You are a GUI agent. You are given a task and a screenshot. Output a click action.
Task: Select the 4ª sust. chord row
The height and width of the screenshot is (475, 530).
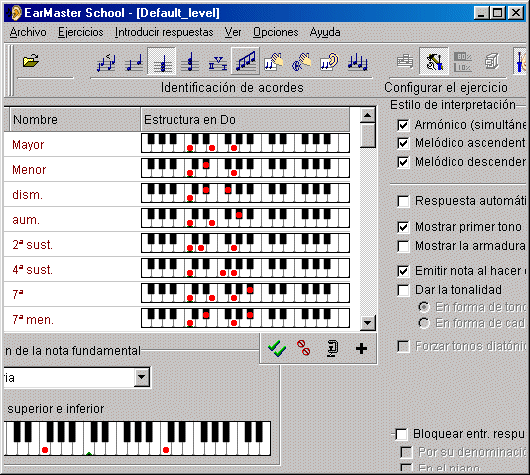(x=177, y=269)
